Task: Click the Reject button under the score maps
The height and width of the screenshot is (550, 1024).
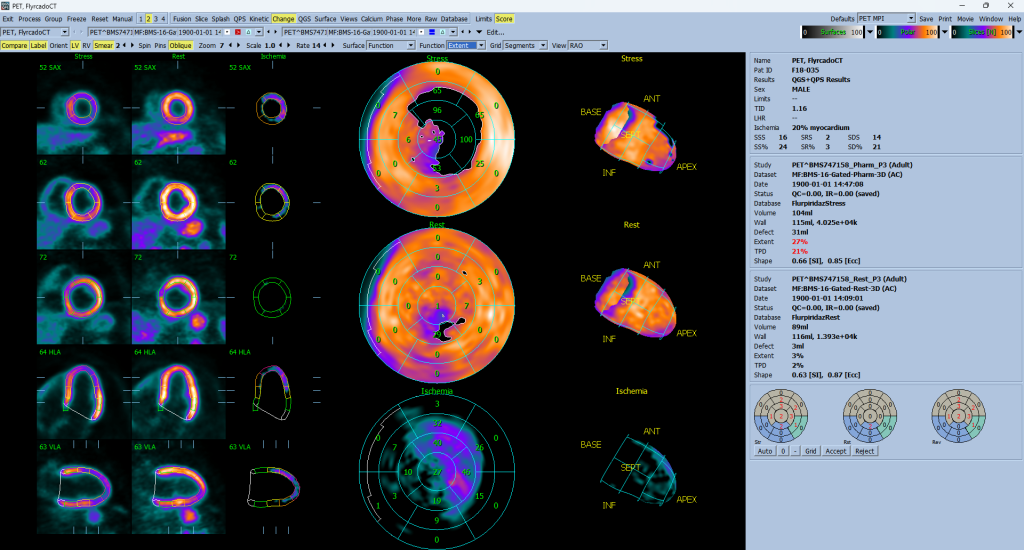Action: [865, 451]
